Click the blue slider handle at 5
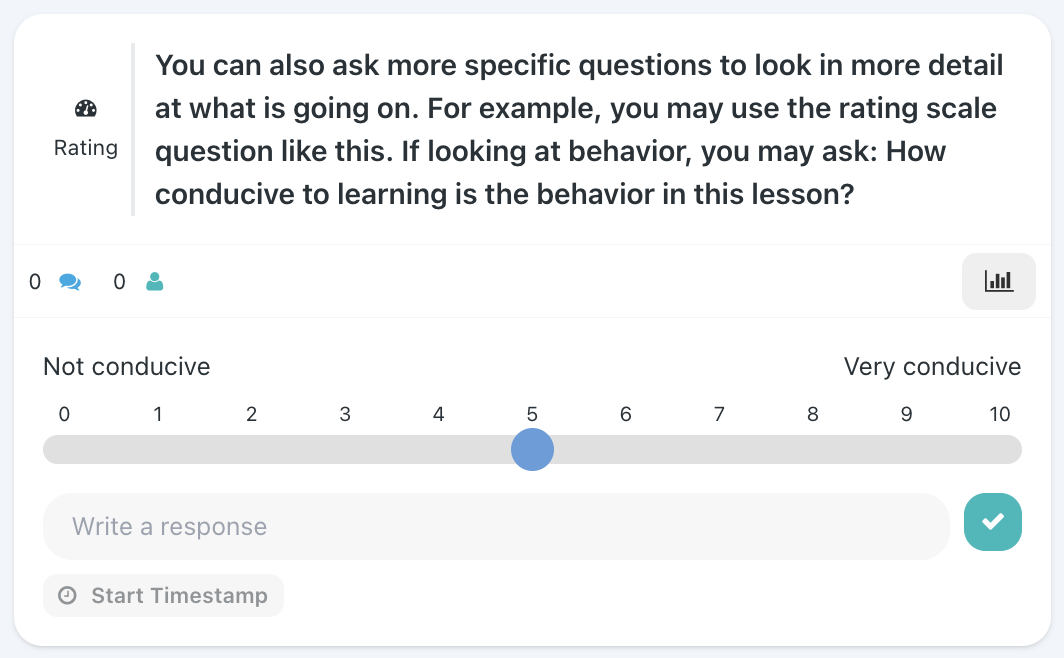The height and width of the screenshot is (658, 1064). tap(533, 449)
